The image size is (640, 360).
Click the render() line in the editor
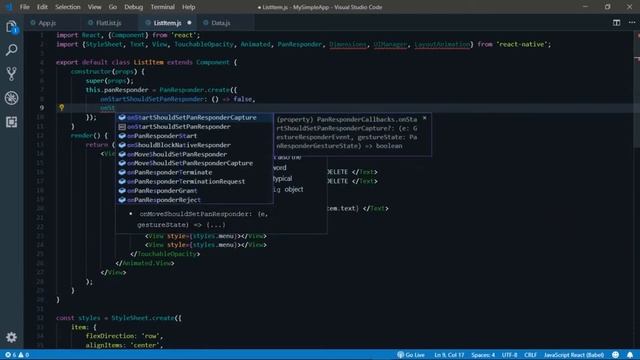89,136
